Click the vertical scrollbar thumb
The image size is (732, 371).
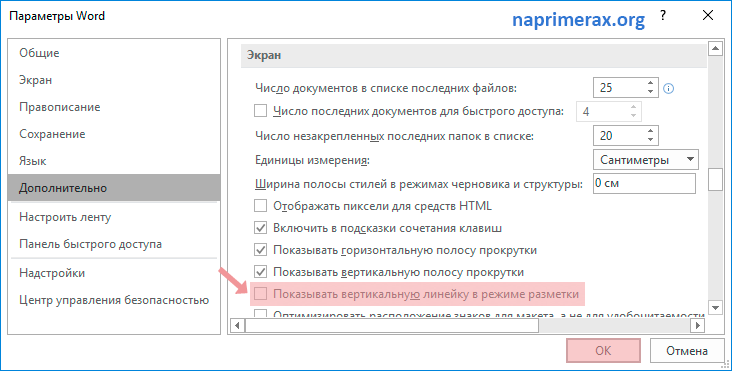pyautogui.click(x=715, y=180)
